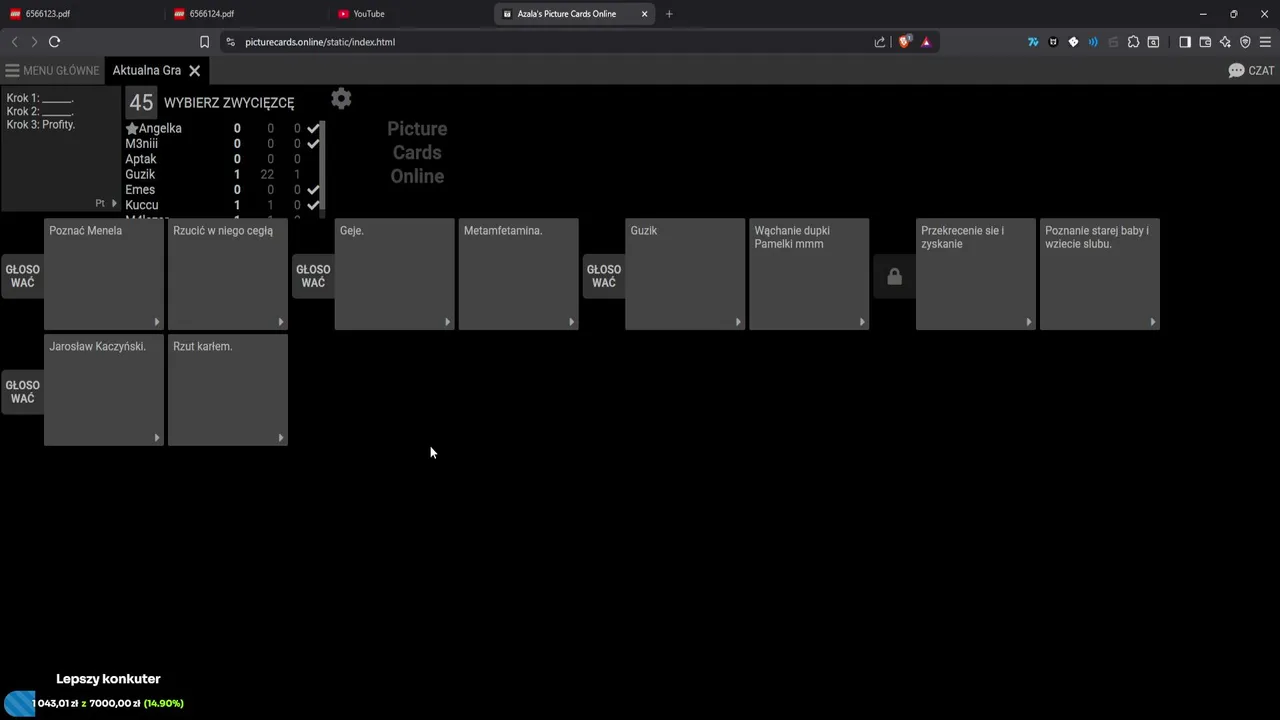
Task: Expand the 'Metamfetamina.' card arrow
Action: [572, 322]
